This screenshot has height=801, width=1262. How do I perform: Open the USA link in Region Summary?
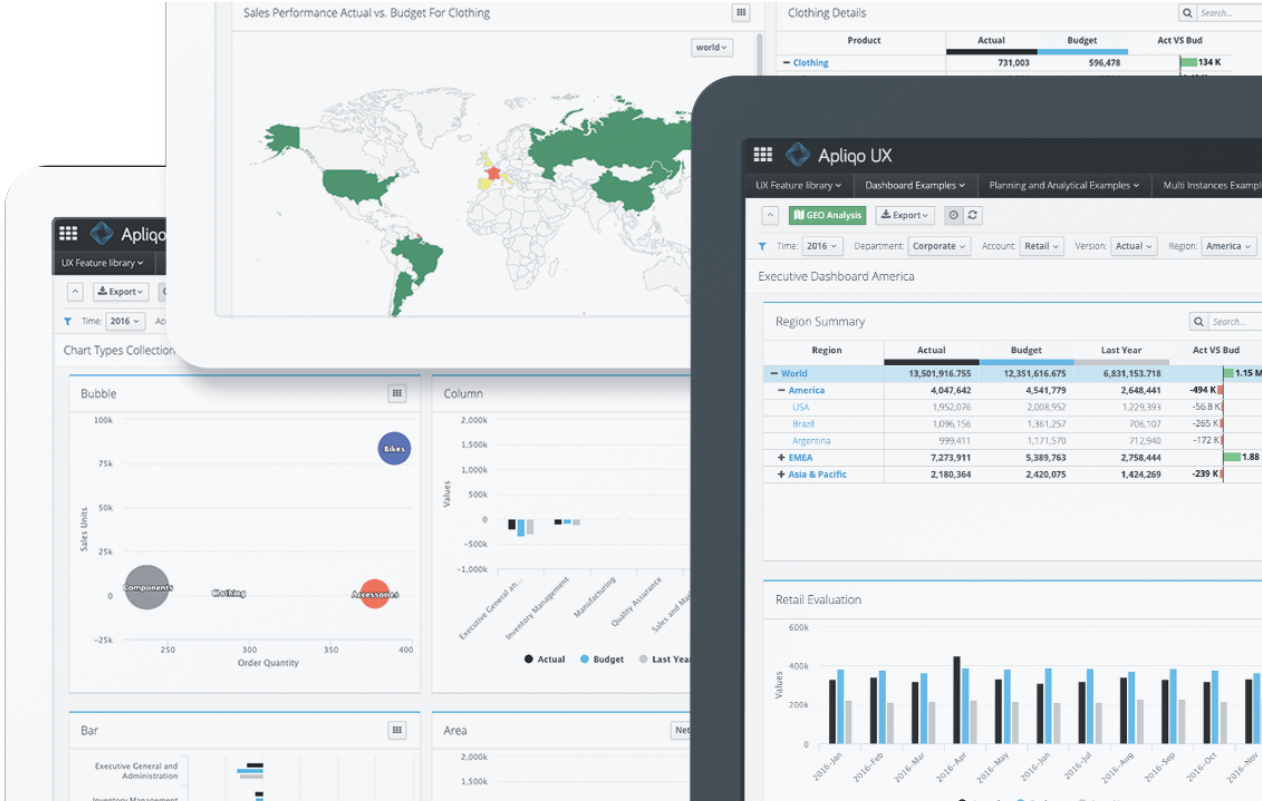point(801,407)
